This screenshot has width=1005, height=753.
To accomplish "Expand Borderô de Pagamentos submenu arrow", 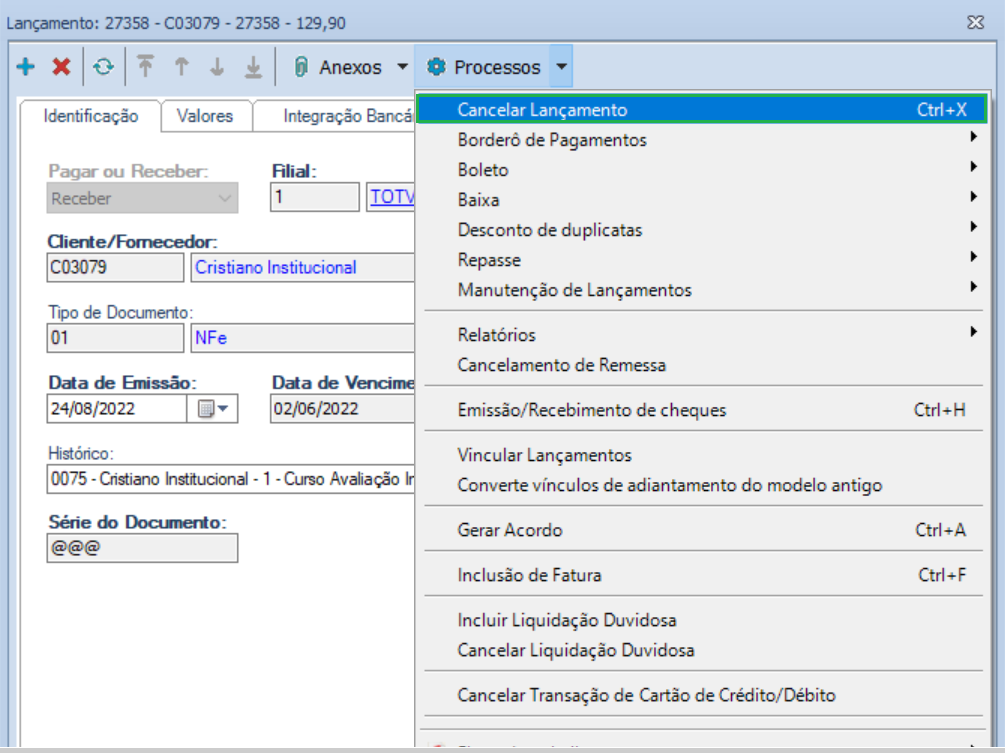I will (x=973, y=137).
